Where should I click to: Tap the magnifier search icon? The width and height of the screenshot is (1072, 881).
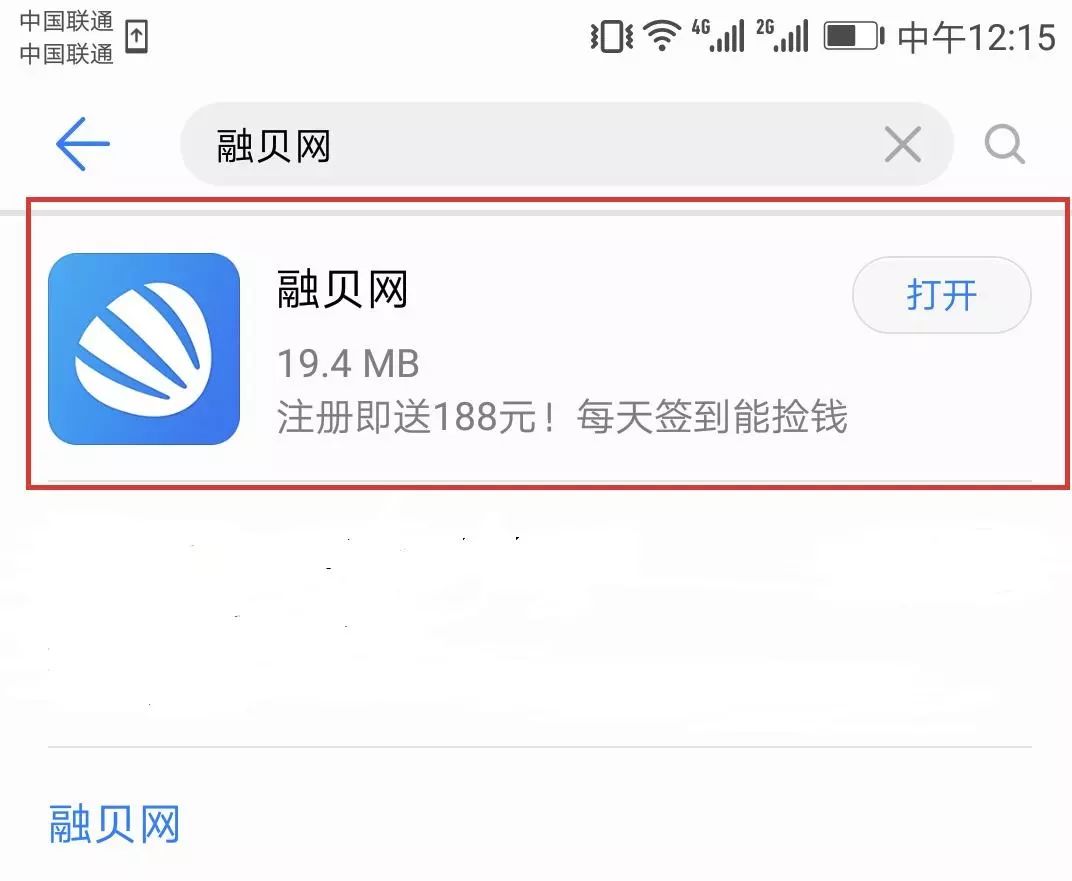point(1004,144)
